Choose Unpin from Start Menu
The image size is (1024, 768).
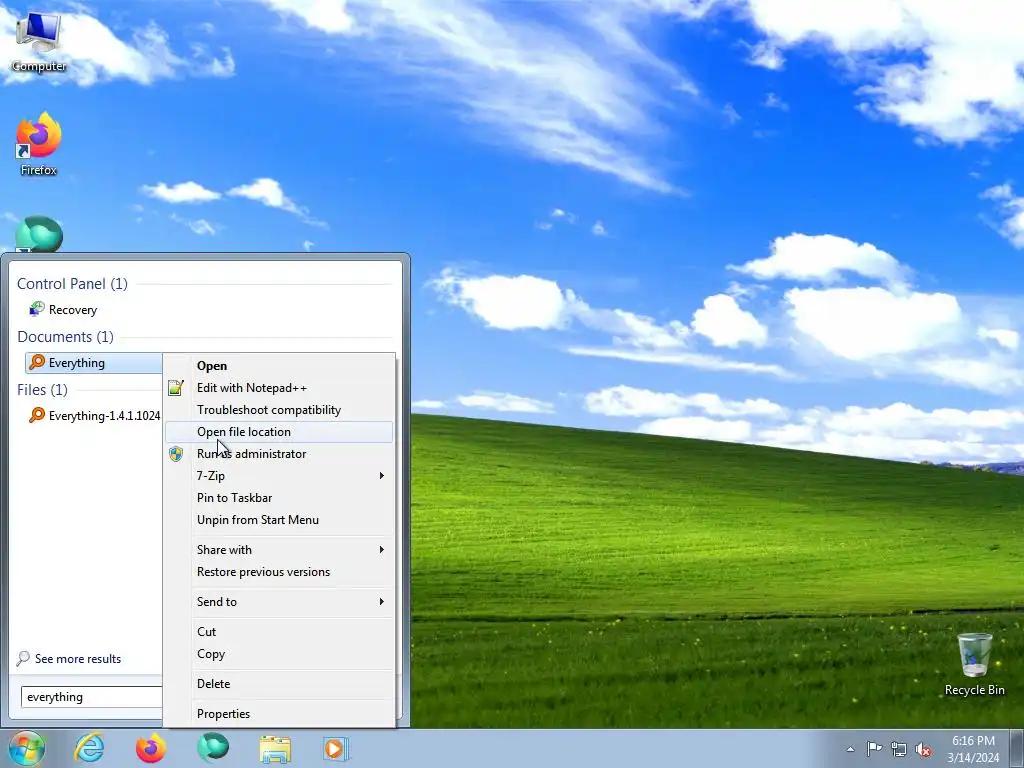(x=279, y=520)
